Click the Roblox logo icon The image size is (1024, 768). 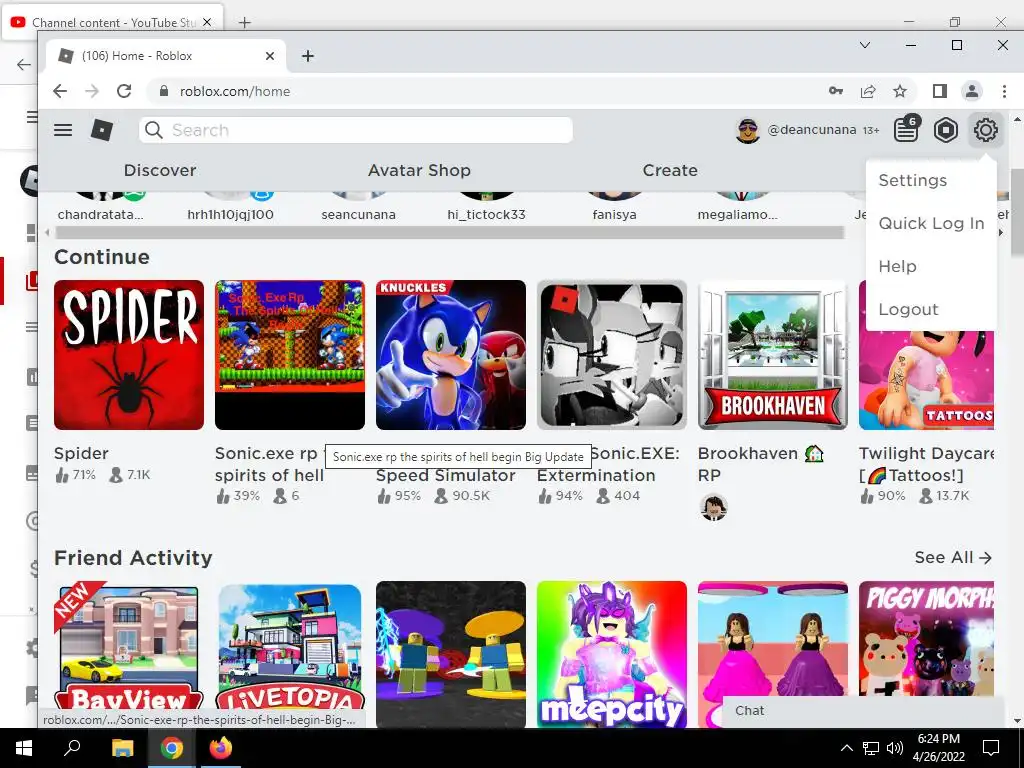pyautogui.click(x=101, y=130)
